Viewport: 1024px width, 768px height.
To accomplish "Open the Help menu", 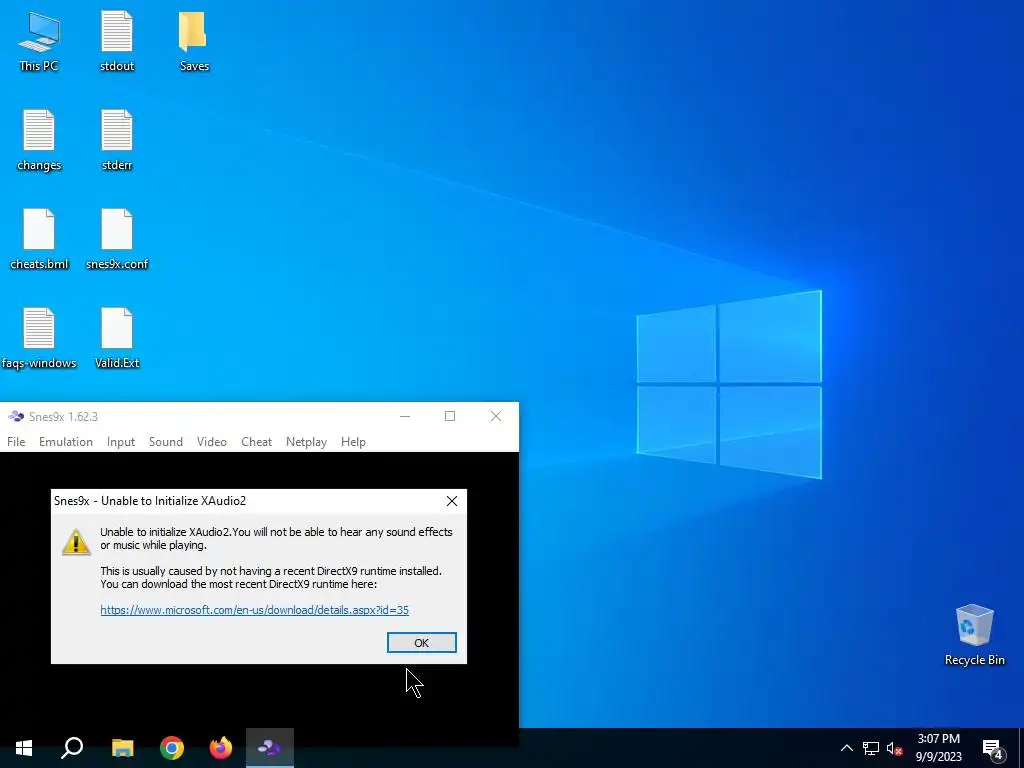I will tap(353, 442).
